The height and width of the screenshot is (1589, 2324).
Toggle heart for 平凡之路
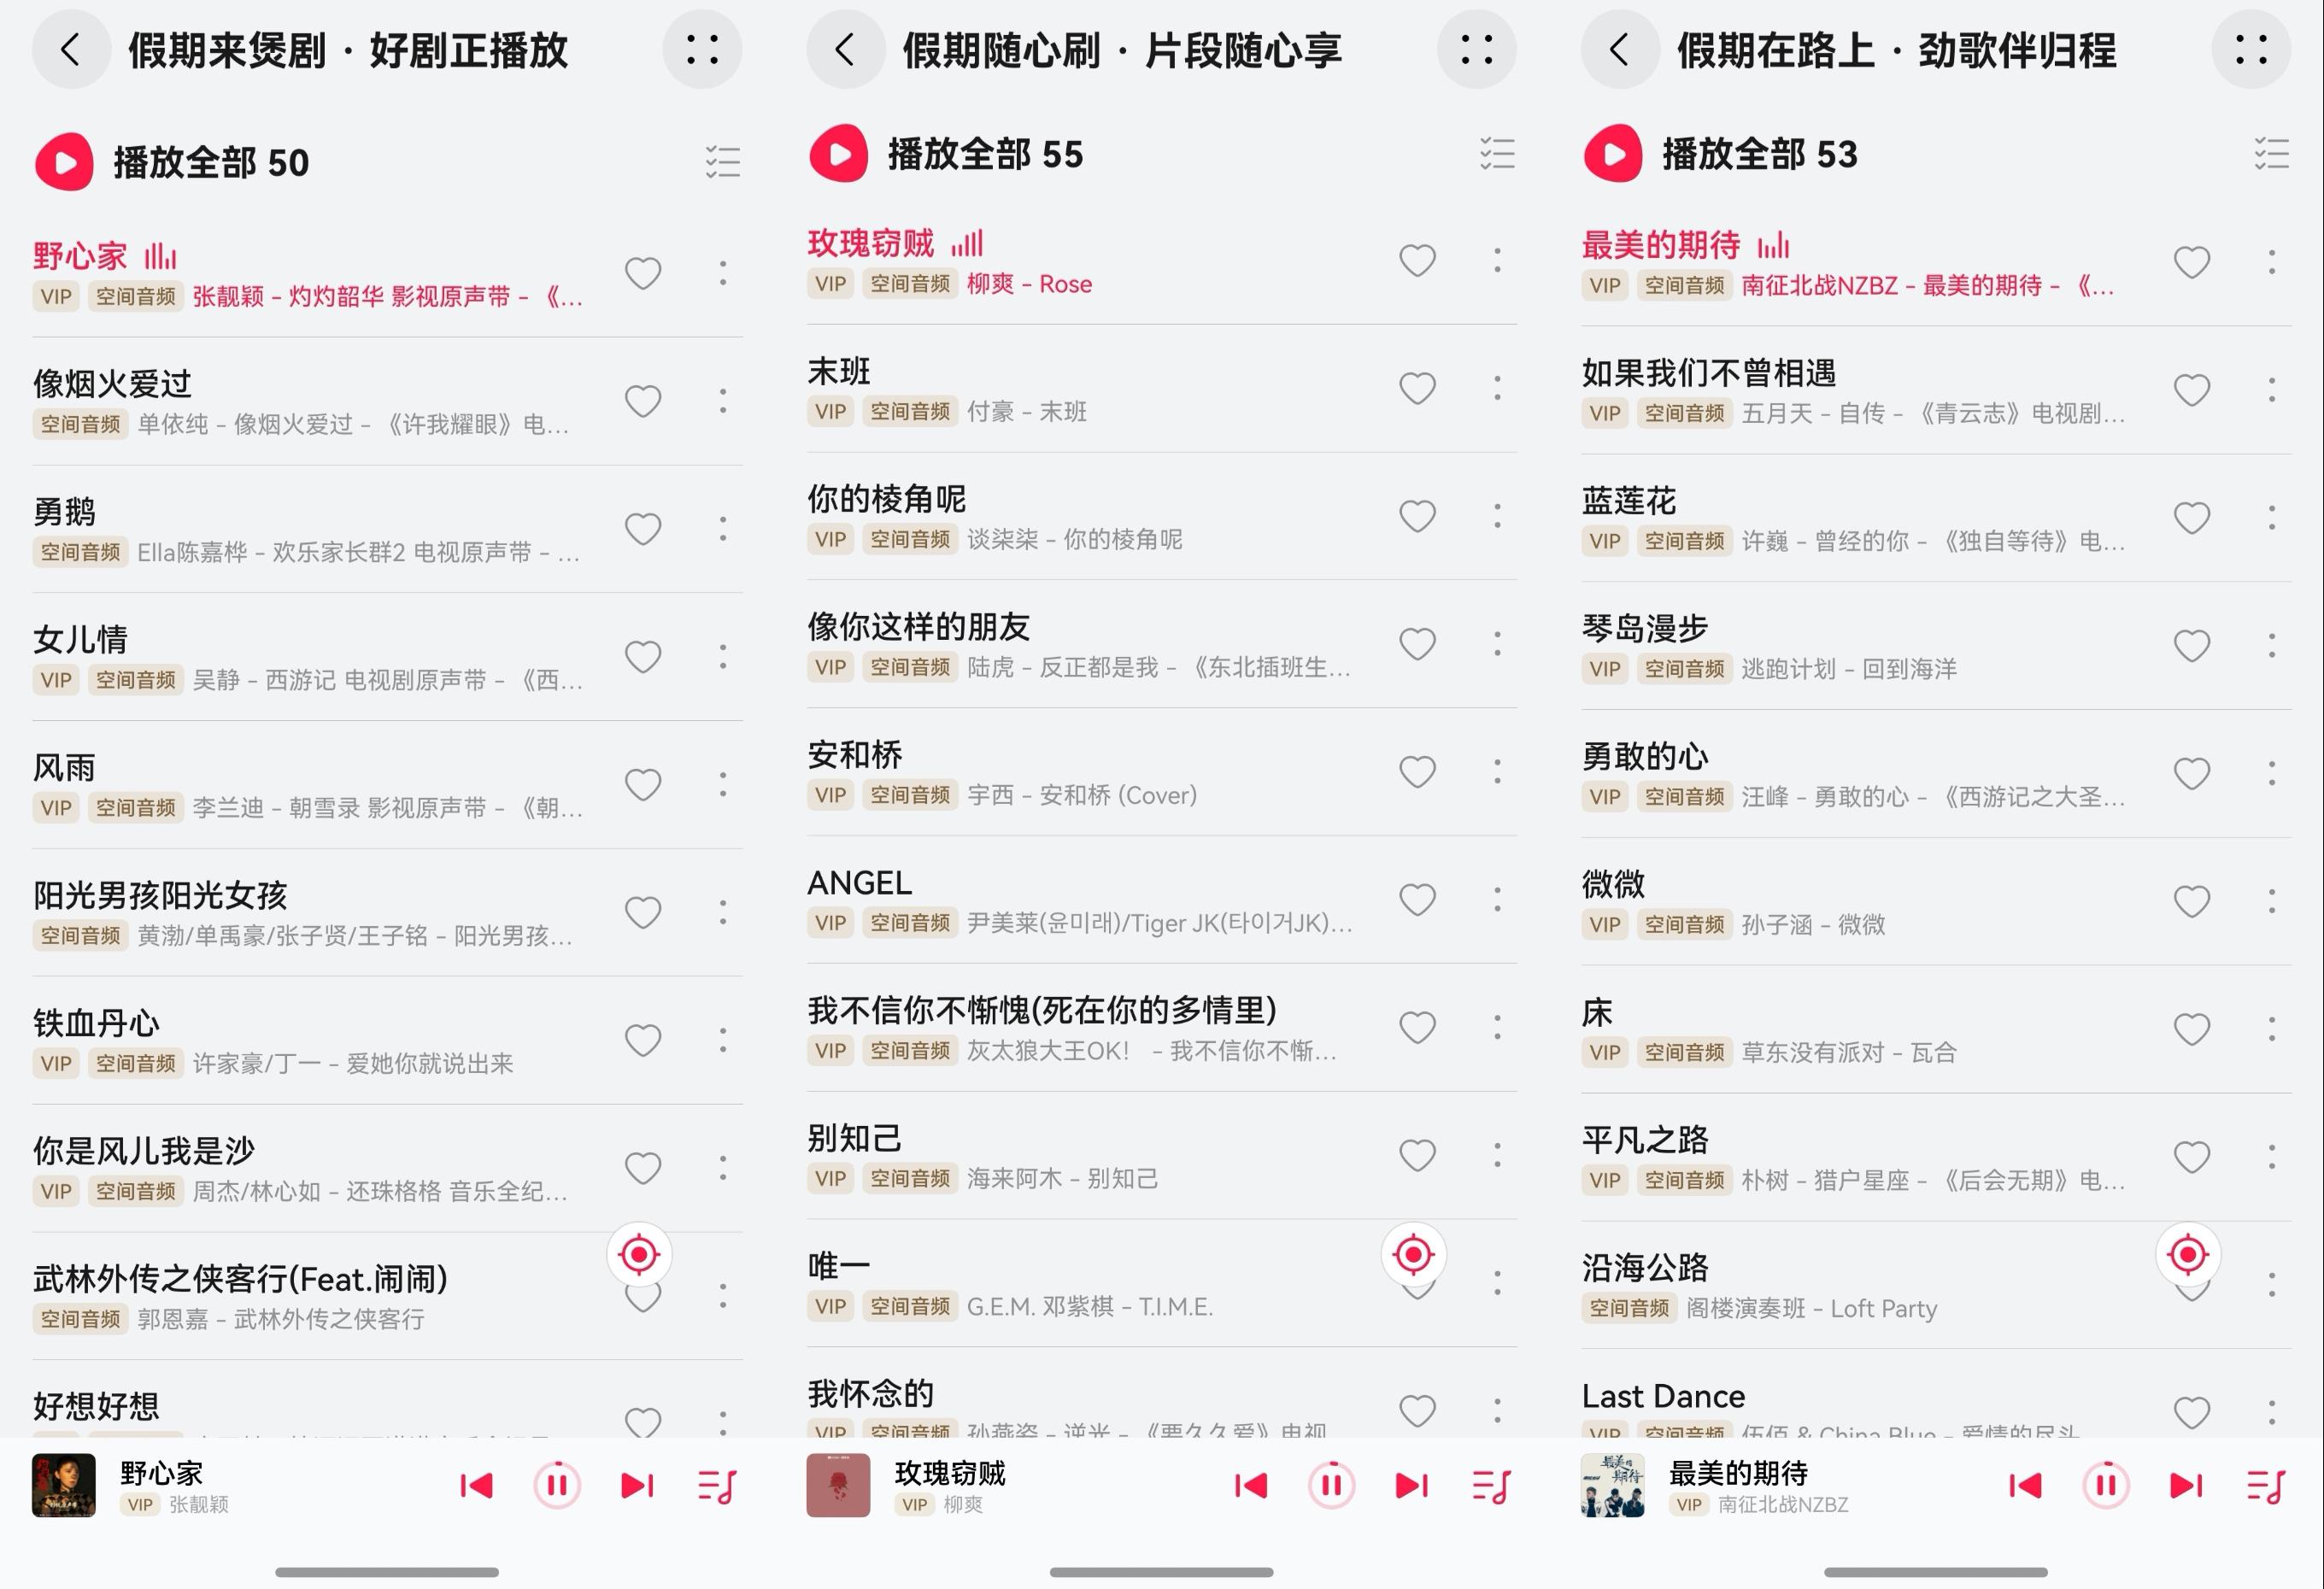pos(2192,1157)
